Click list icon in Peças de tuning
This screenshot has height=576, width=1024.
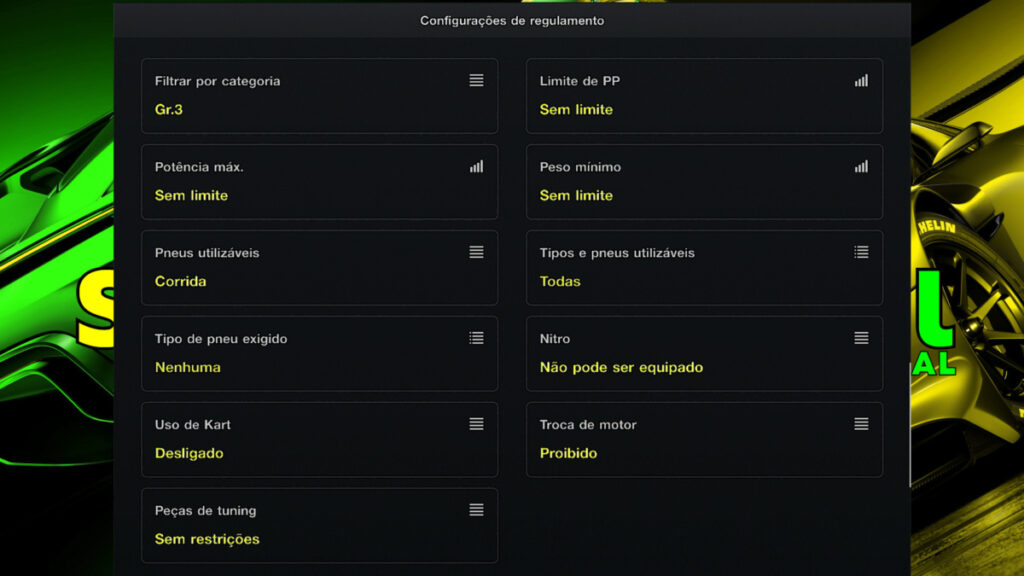(476, 510)
